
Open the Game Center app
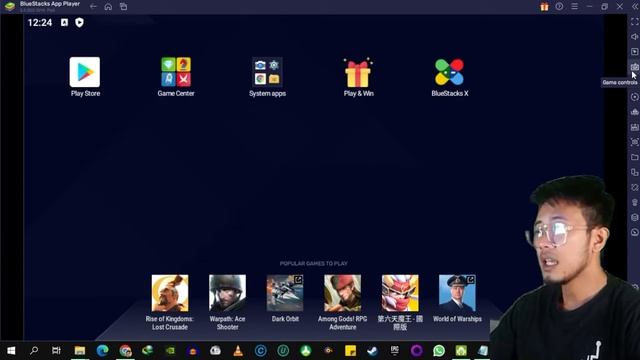[176, 72]
